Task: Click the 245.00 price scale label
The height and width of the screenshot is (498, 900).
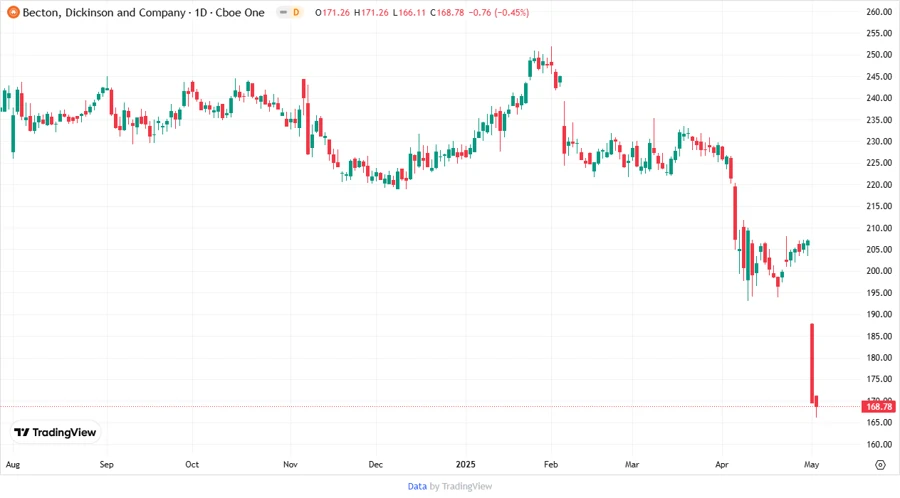Action: (x=879, y=76)
